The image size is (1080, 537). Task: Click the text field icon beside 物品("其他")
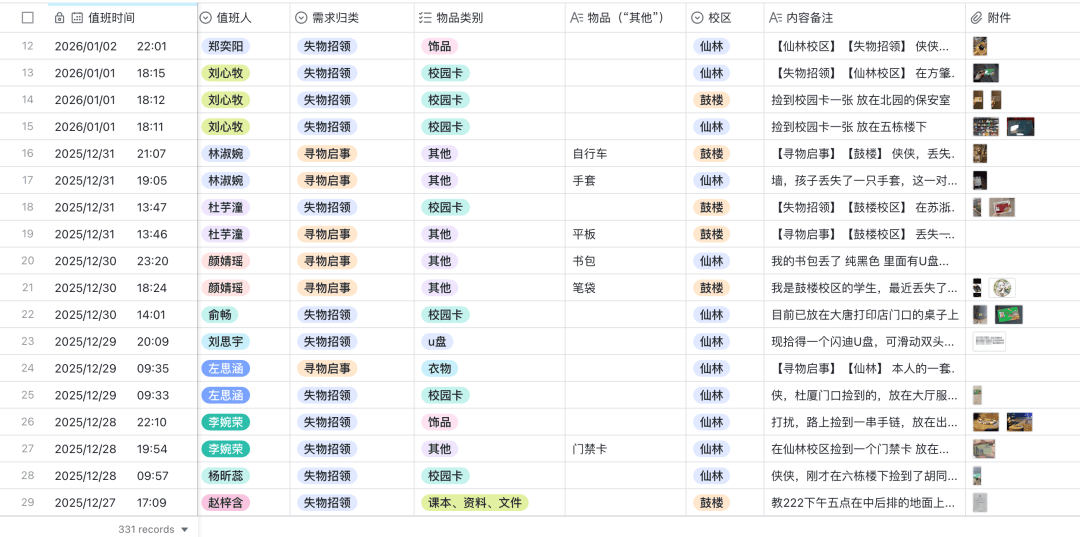pyautogui.click(x=576, y=18)
